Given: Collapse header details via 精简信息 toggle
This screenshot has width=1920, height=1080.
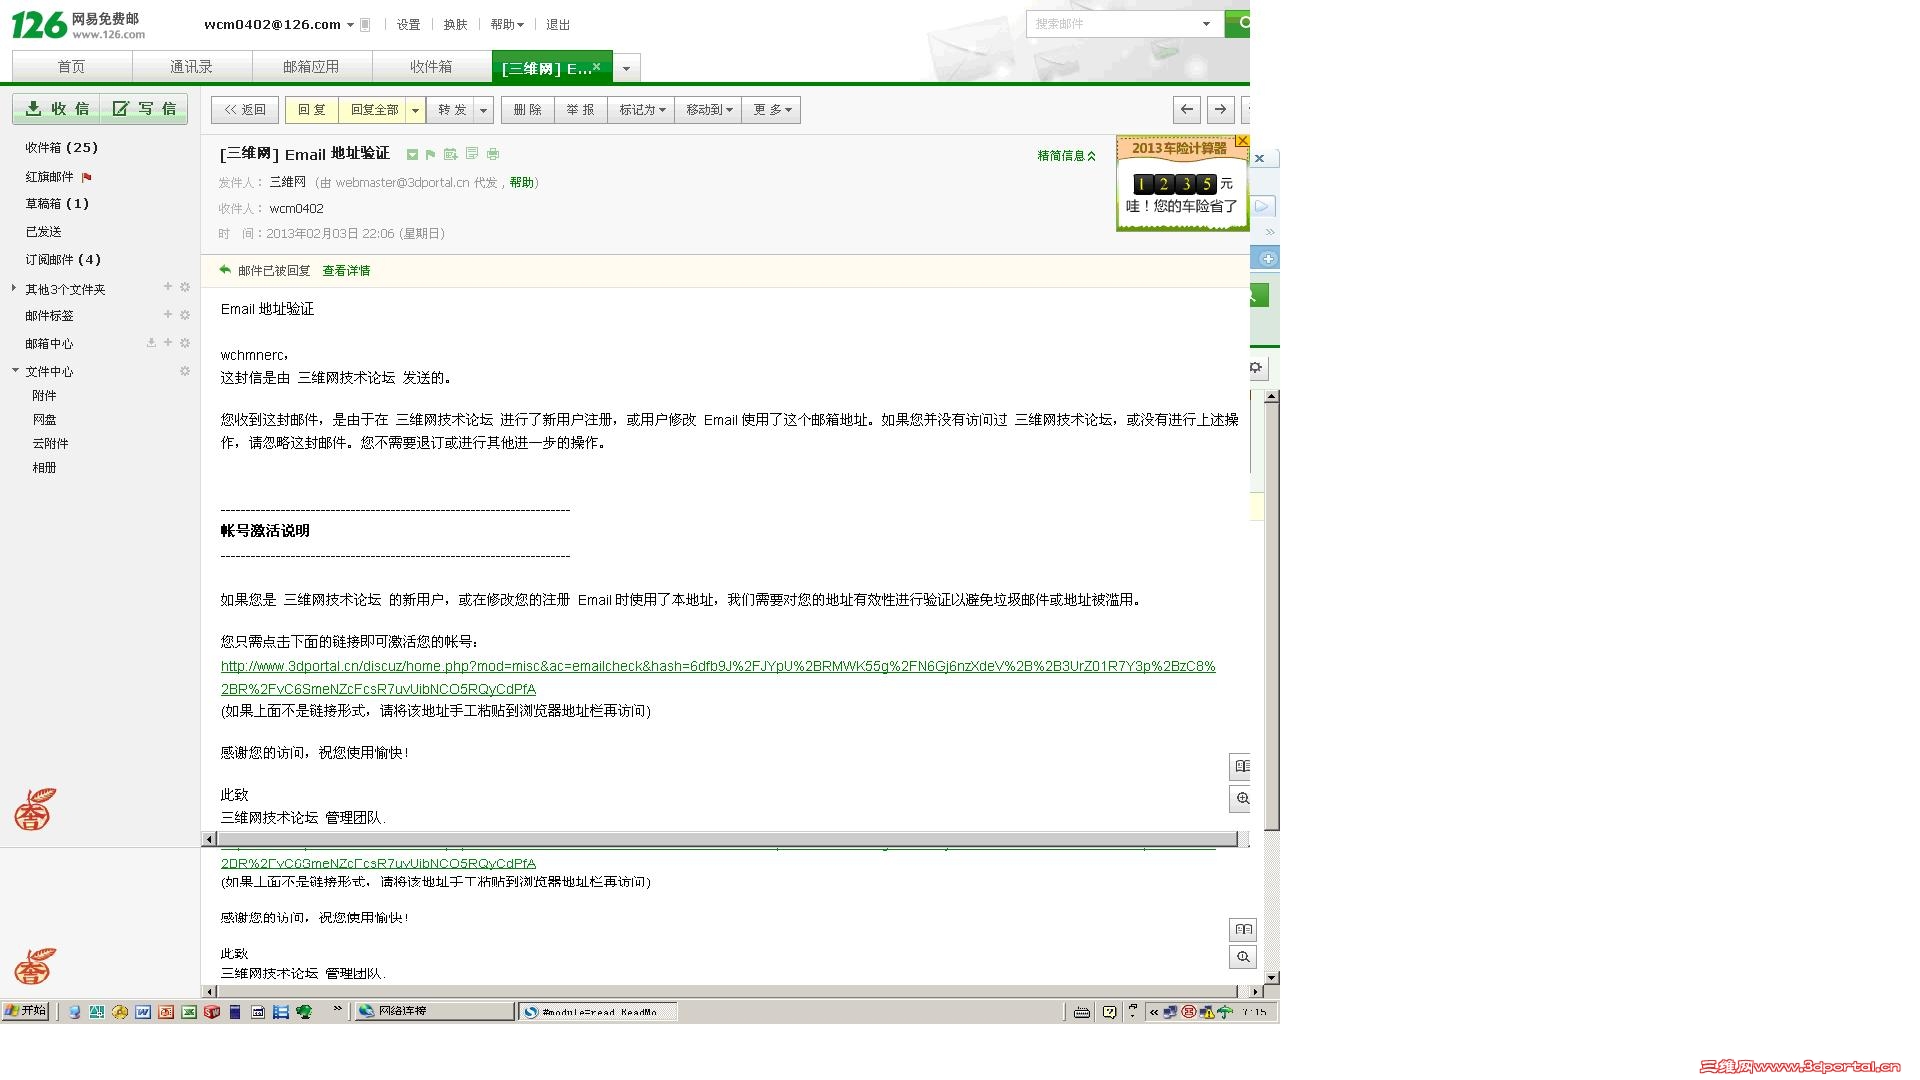Looking at the screenshot, I should [1066, 155].
